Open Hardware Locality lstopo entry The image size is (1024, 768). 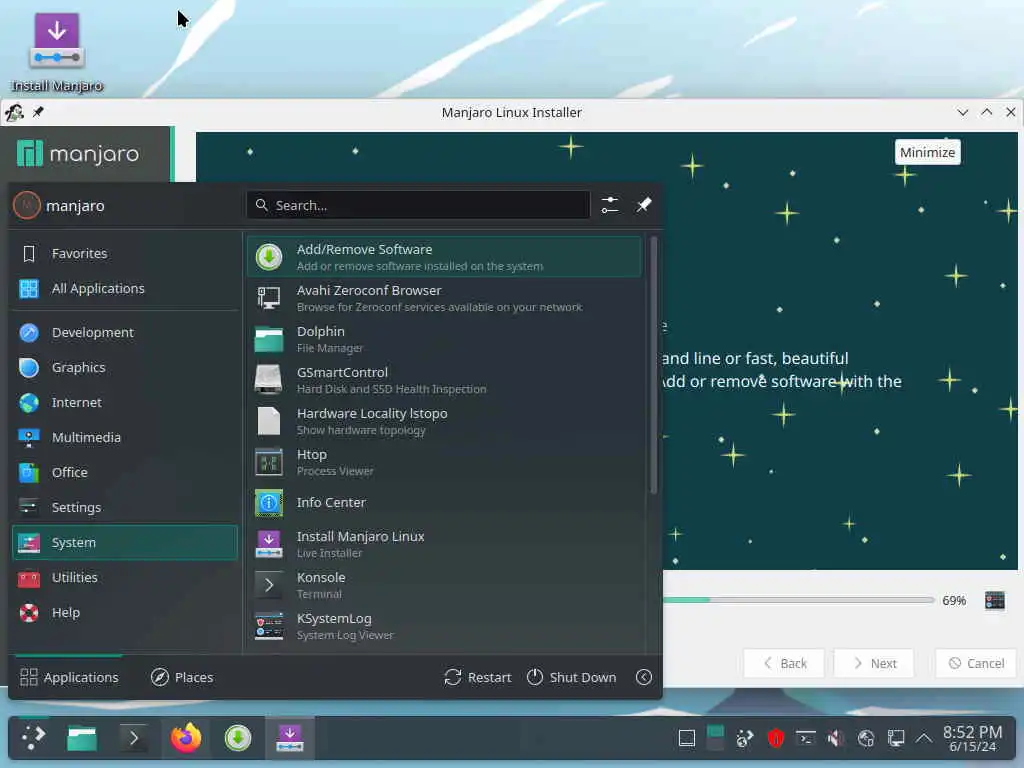click(445, 421)
